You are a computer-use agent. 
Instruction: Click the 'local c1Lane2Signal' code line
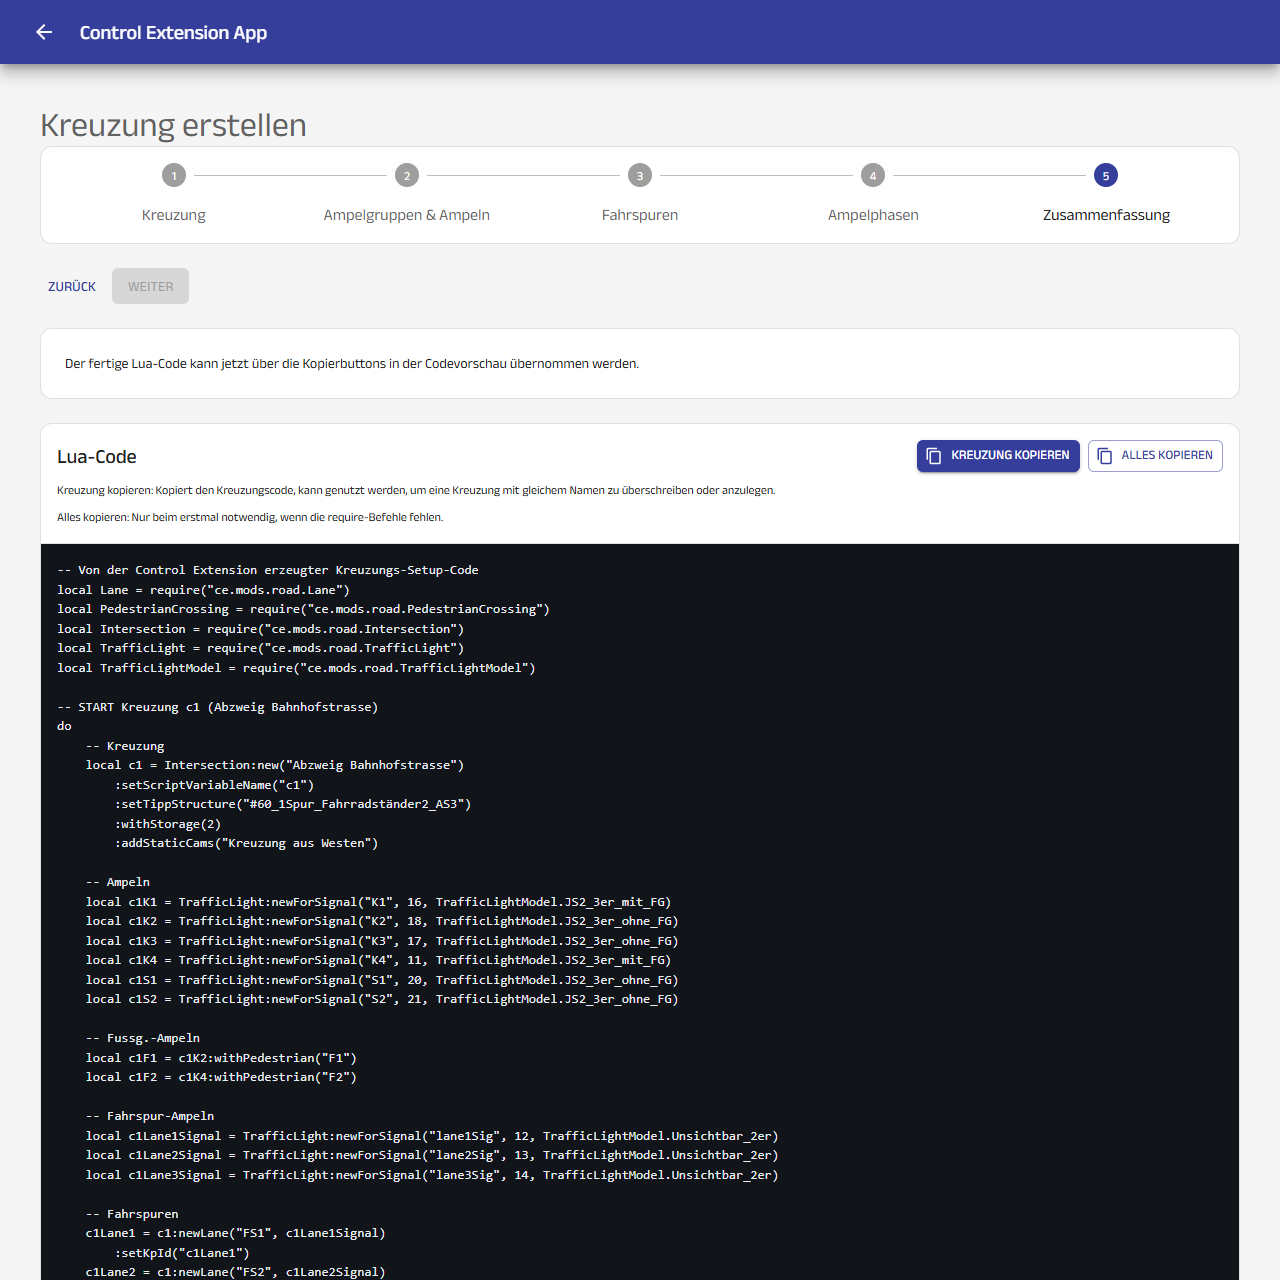[432, 1155]
